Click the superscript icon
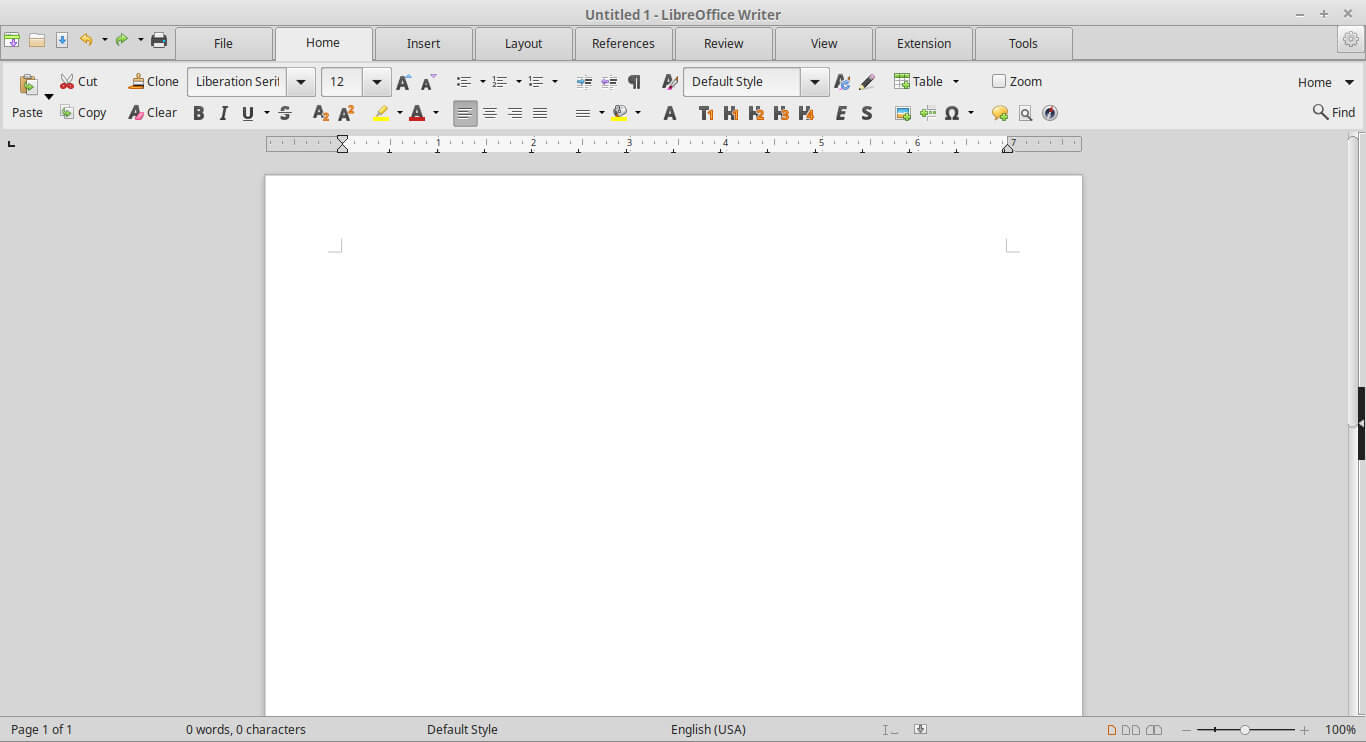This screenshot has width=1366, height=742. [x=346, y=113]
